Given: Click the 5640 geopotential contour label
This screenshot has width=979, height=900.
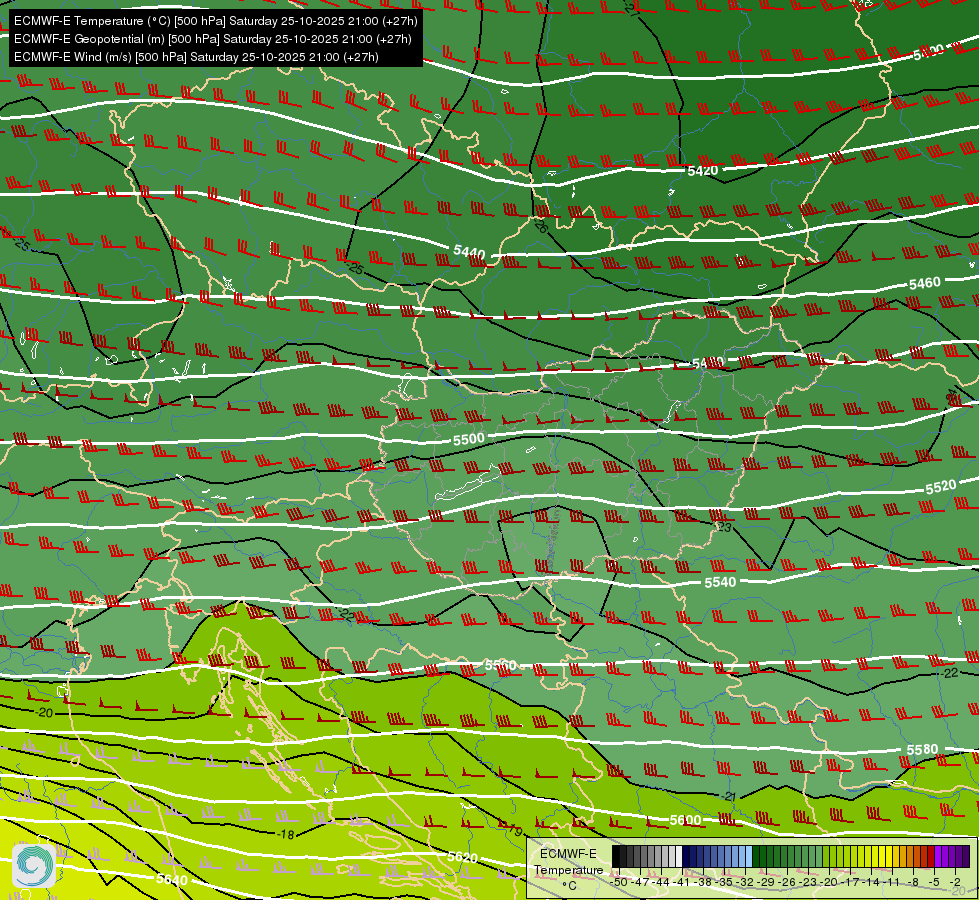Looking at the screenshot, I should (172, 879).
